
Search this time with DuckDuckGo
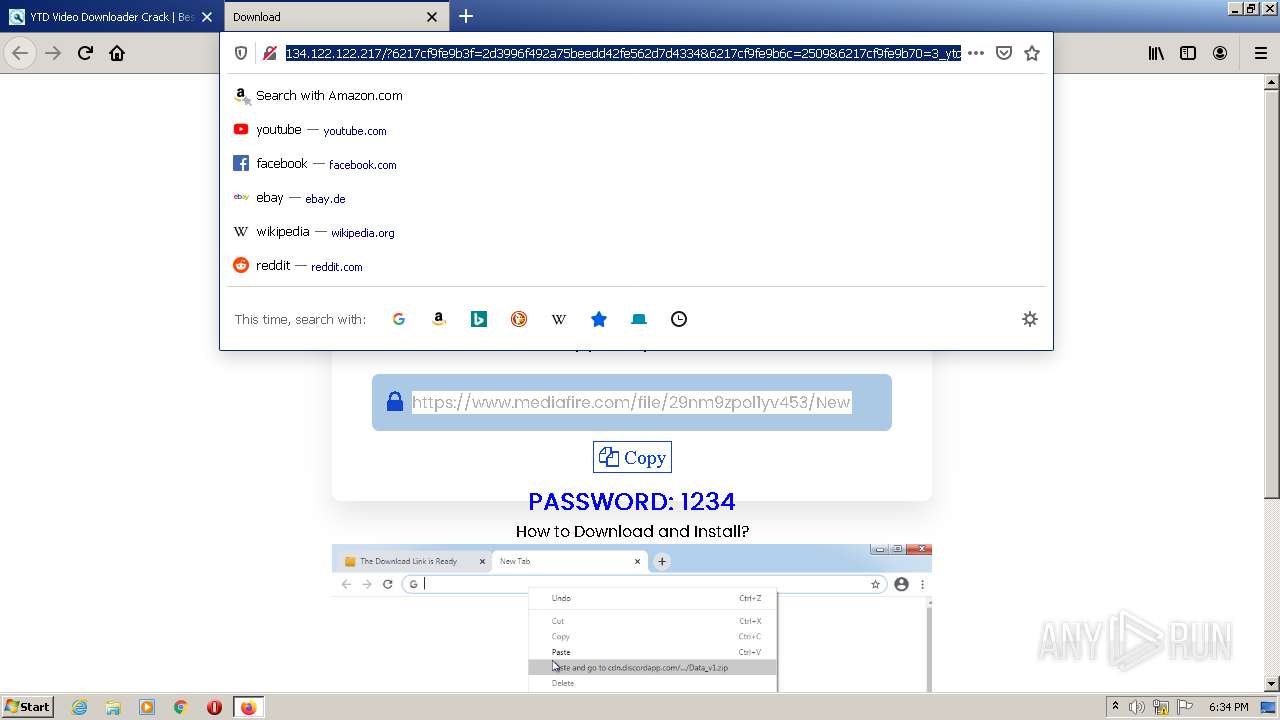(x=519, y=319)
